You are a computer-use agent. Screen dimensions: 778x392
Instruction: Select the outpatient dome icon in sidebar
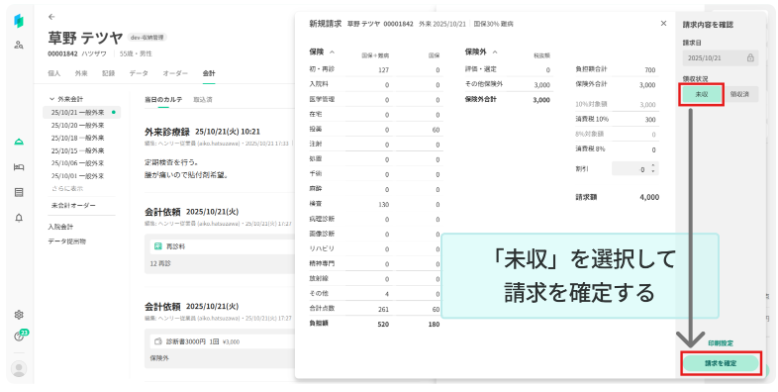click(19, 142)
